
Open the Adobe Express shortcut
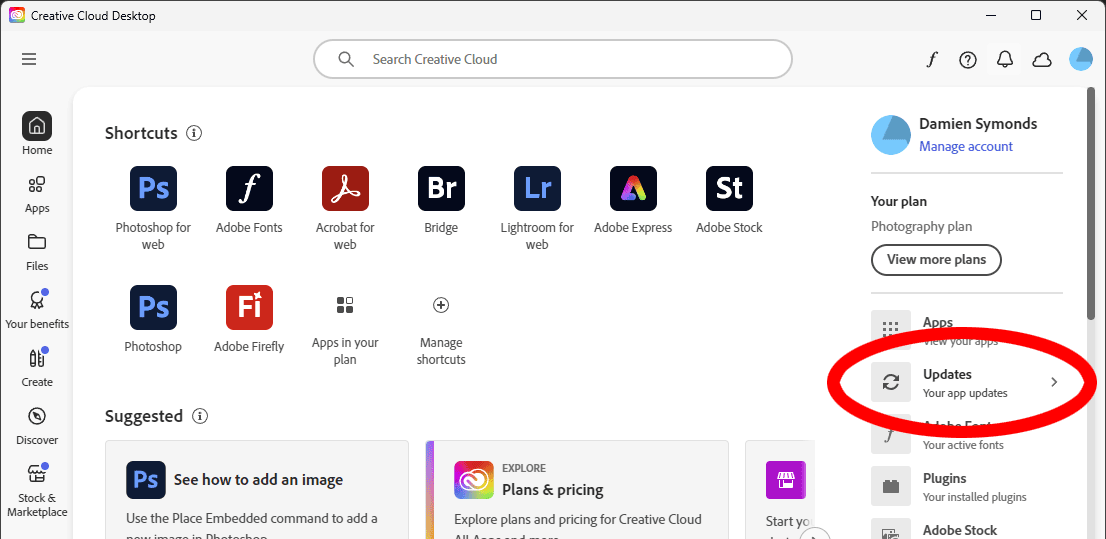(633, 189)
